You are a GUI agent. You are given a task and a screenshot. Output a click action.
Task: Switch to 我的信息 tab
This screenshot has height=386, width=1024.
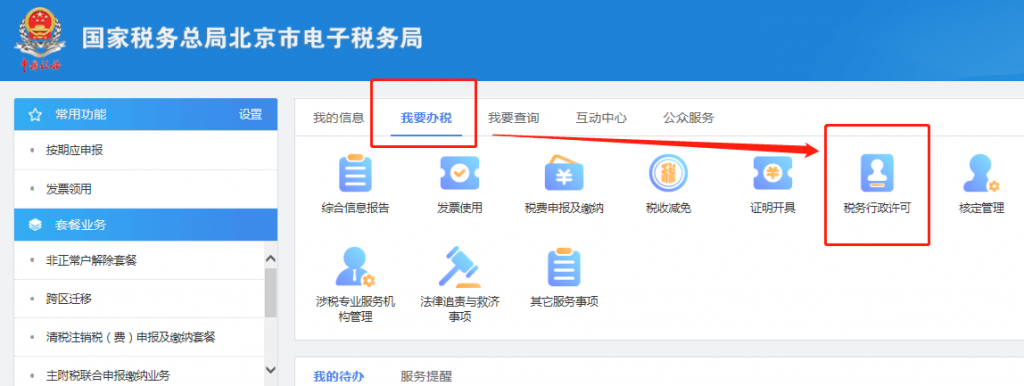pos(338,118)
